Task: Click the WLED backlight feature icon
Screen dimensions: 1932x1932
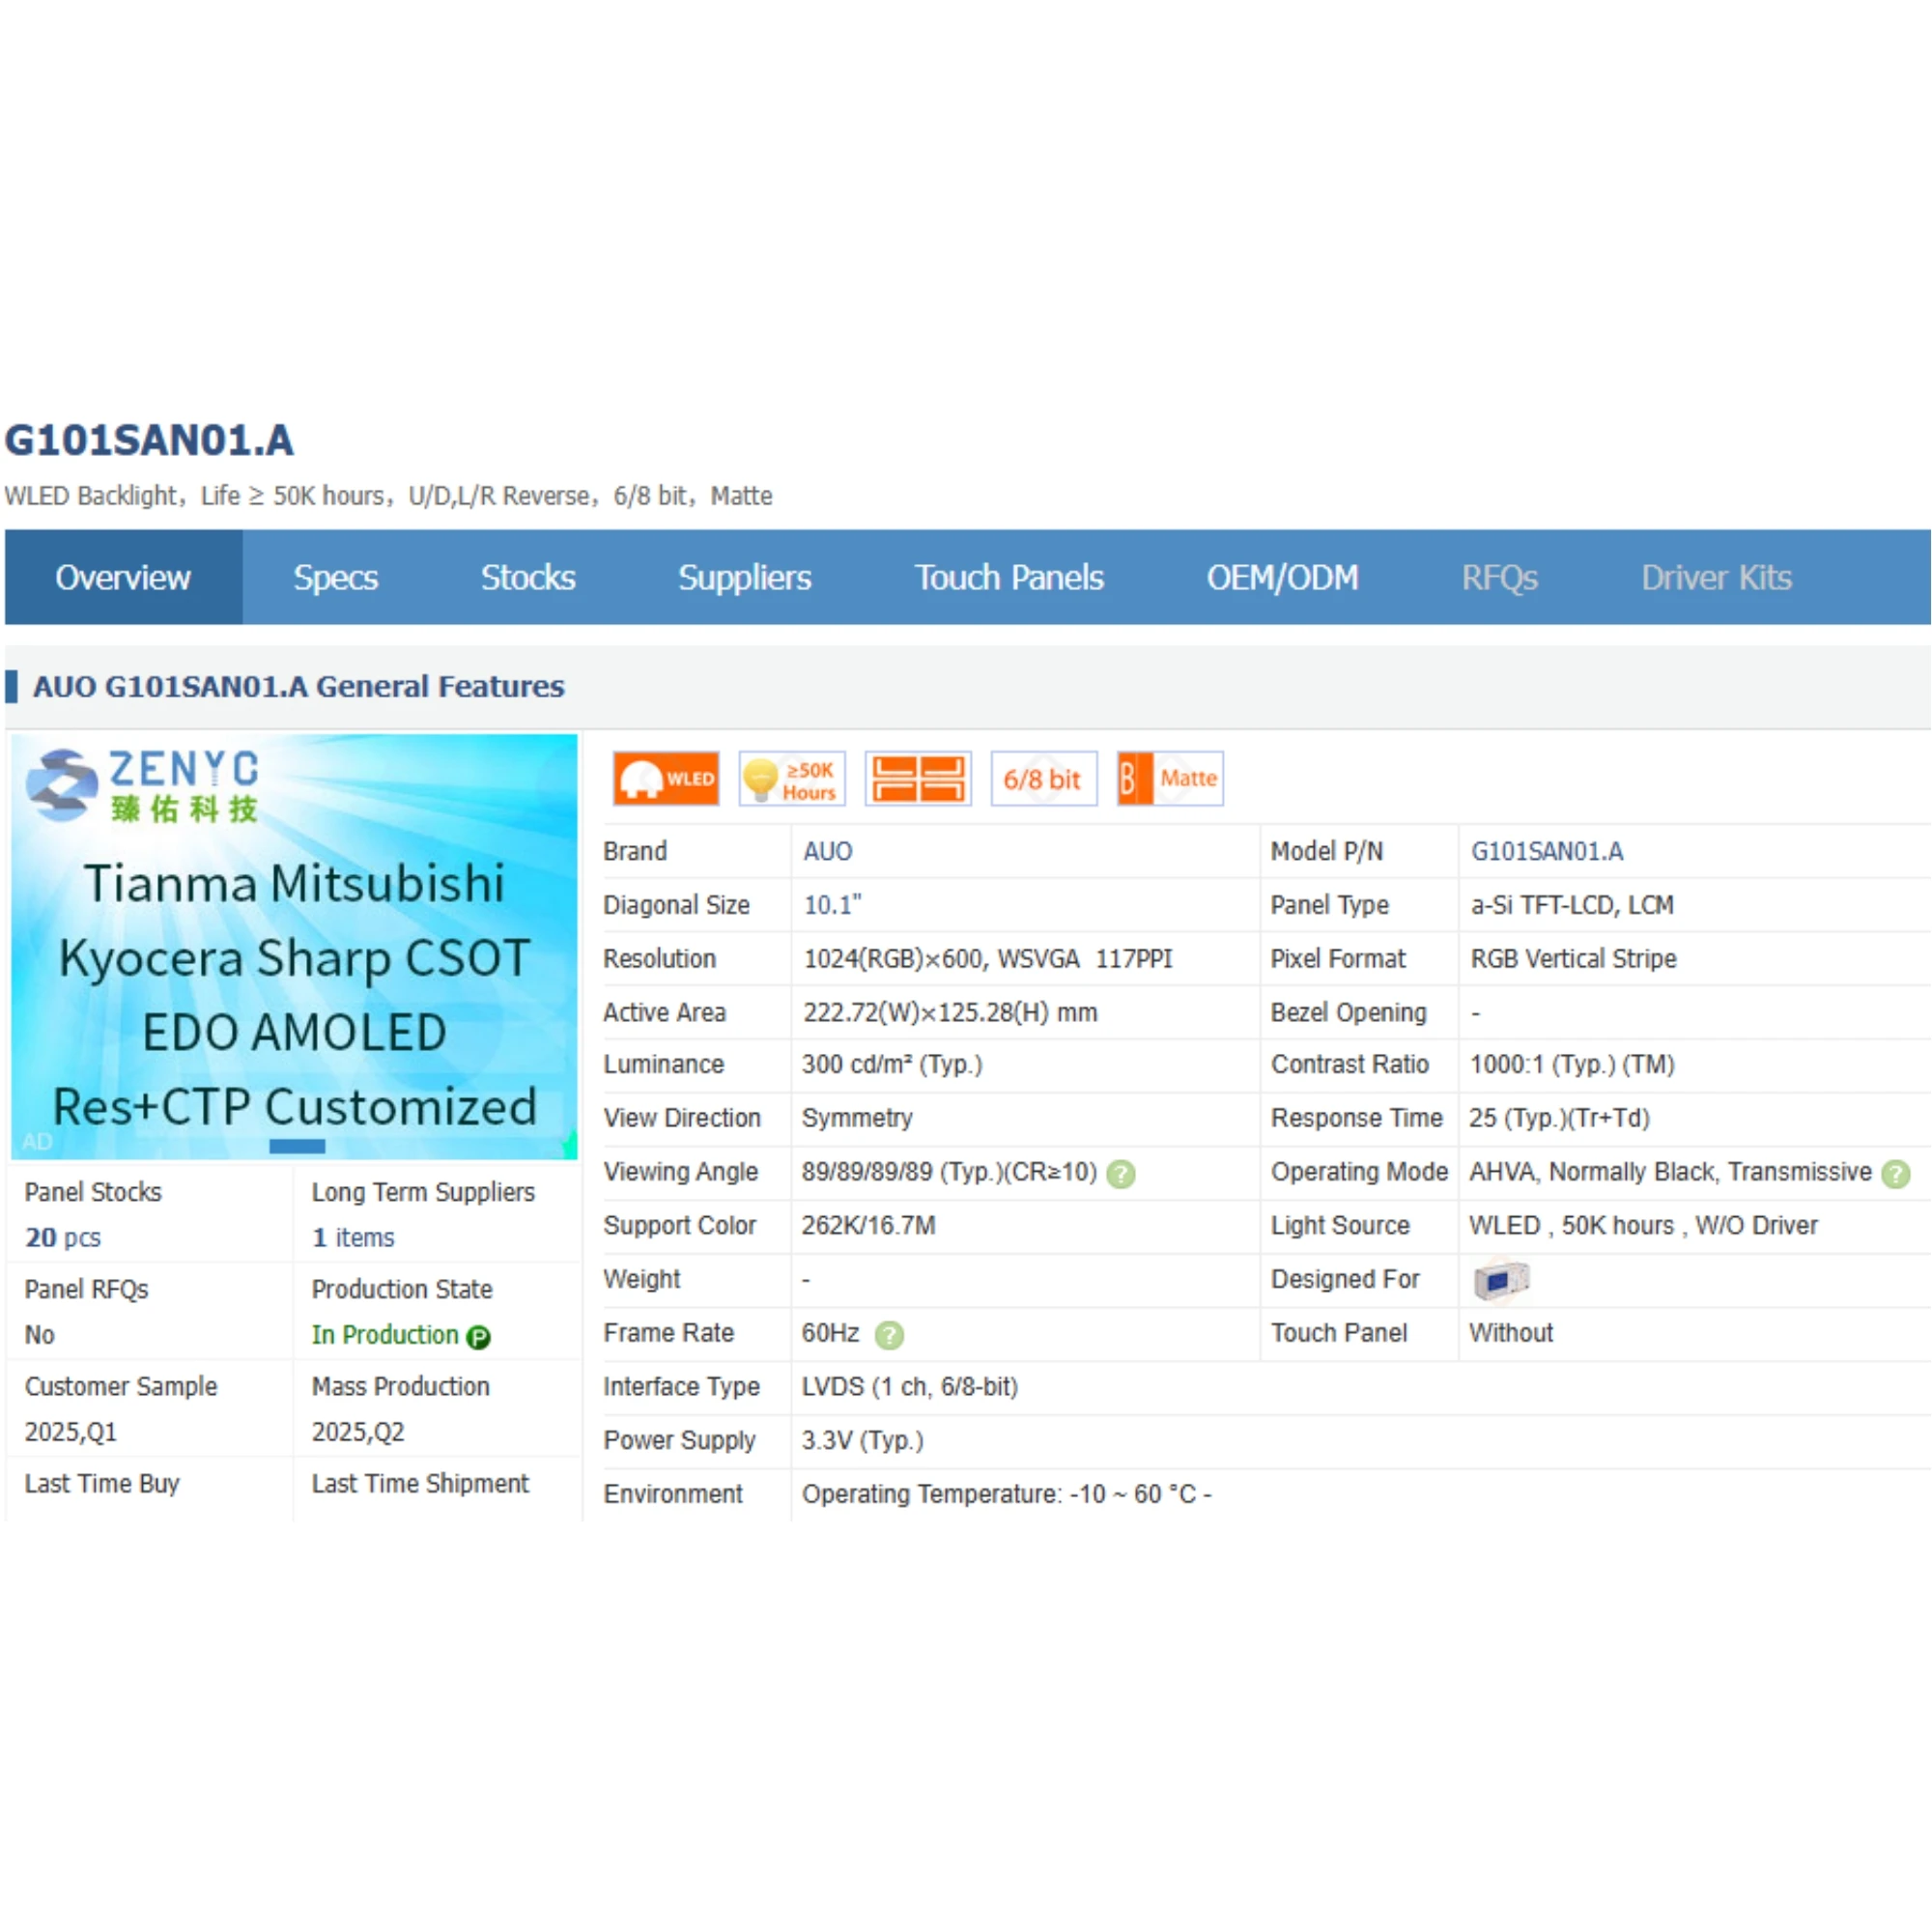Action: point(666,779)
